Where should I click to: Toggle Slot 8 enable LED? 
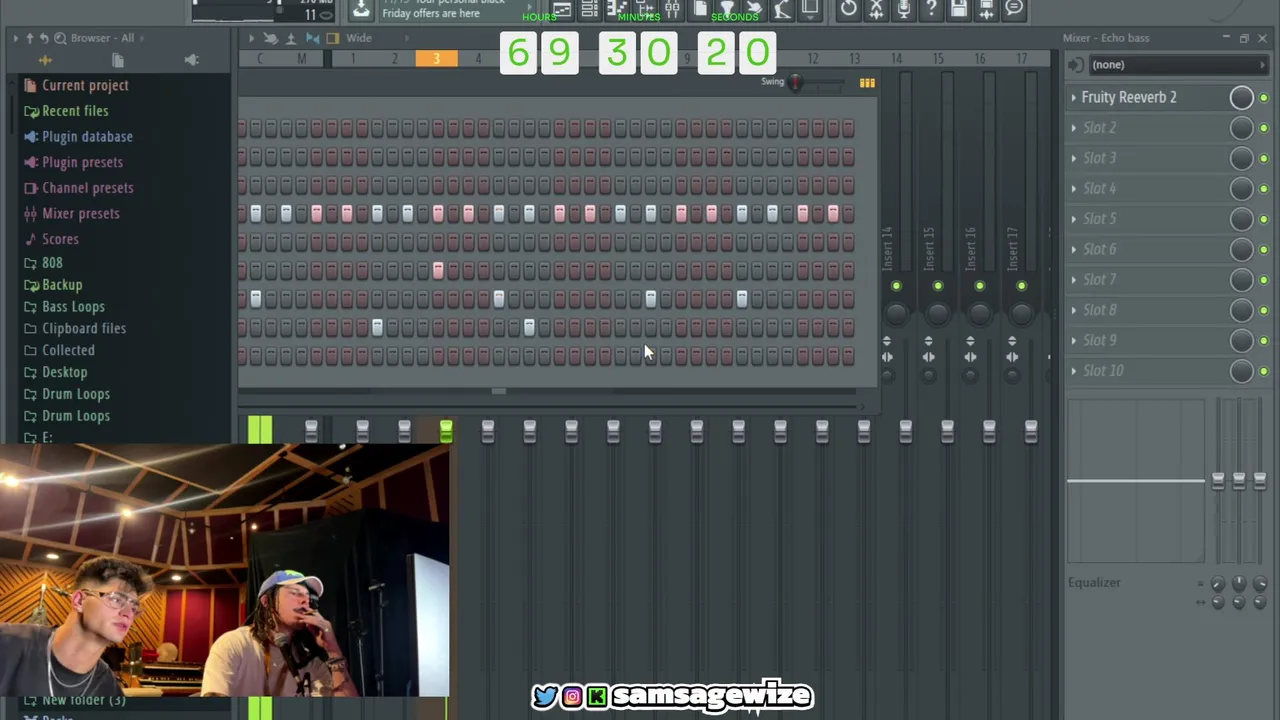1264,310
